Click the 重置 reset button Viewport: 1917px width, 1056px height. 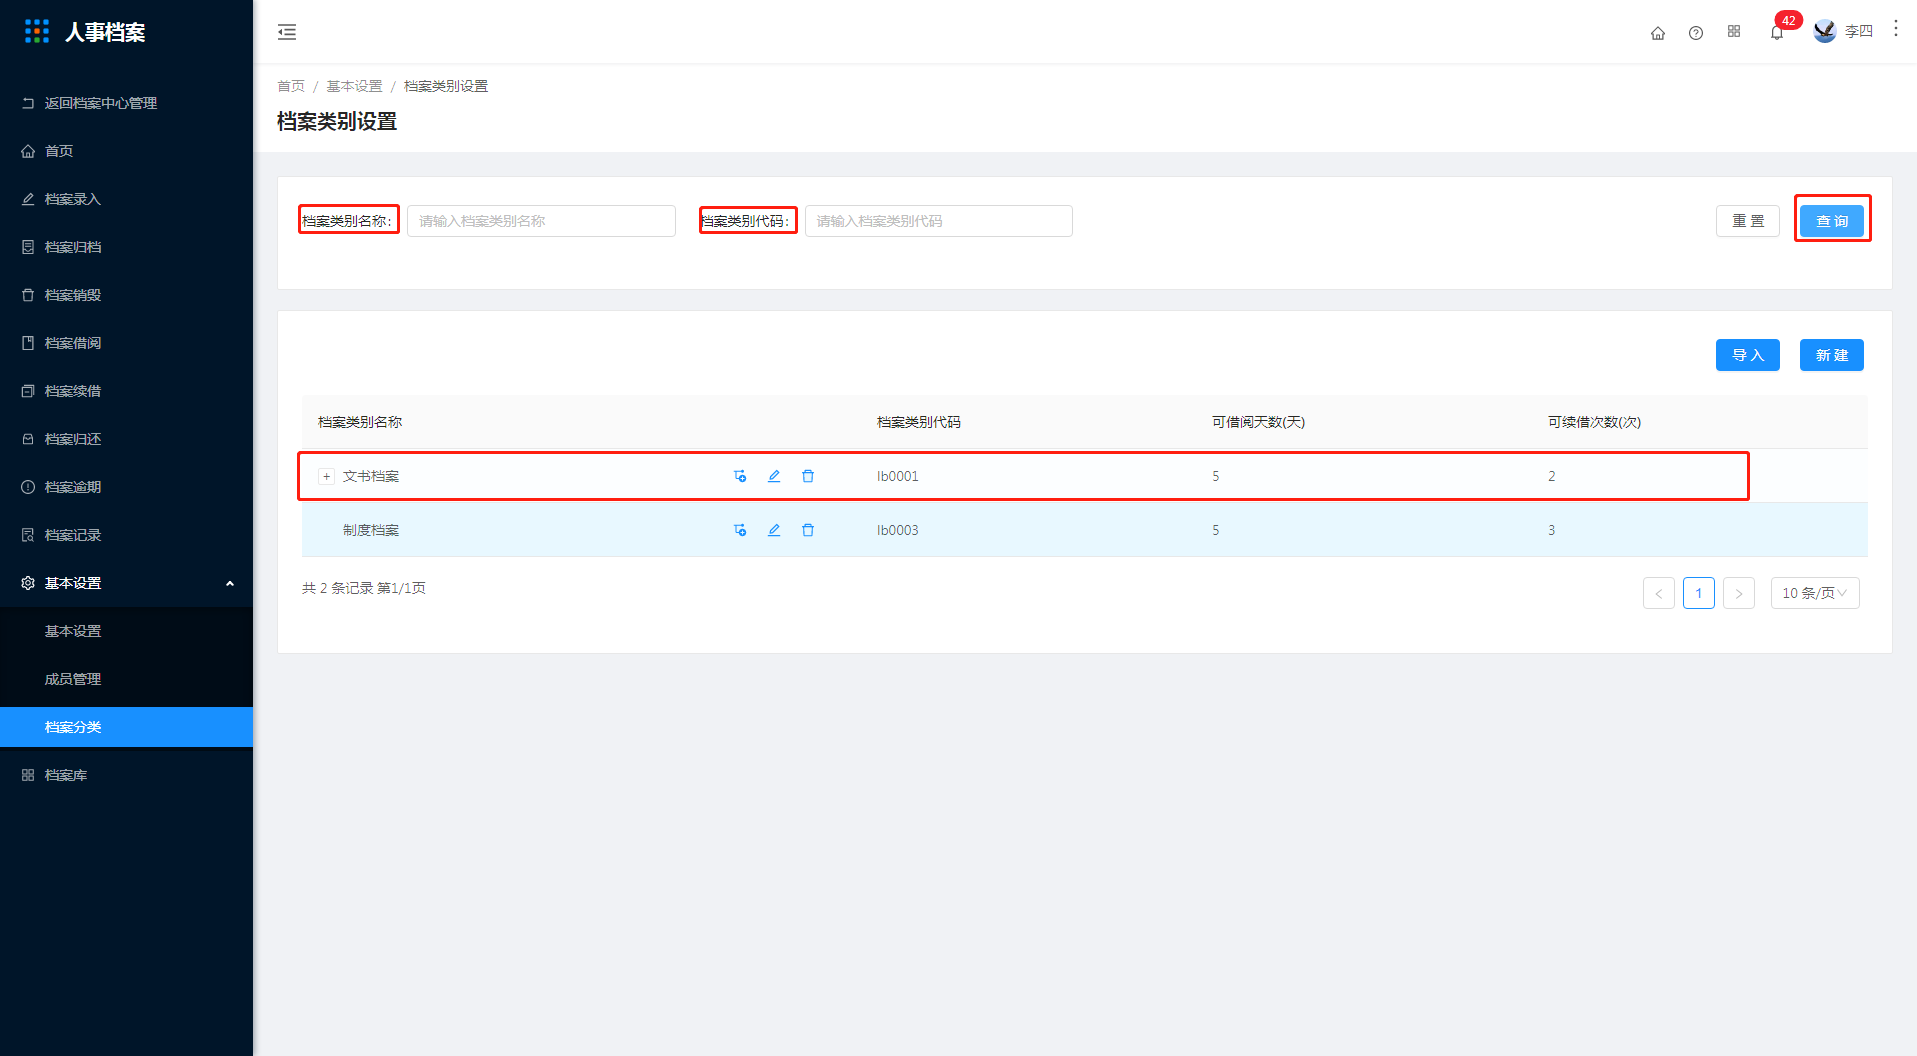(1748, 221)
